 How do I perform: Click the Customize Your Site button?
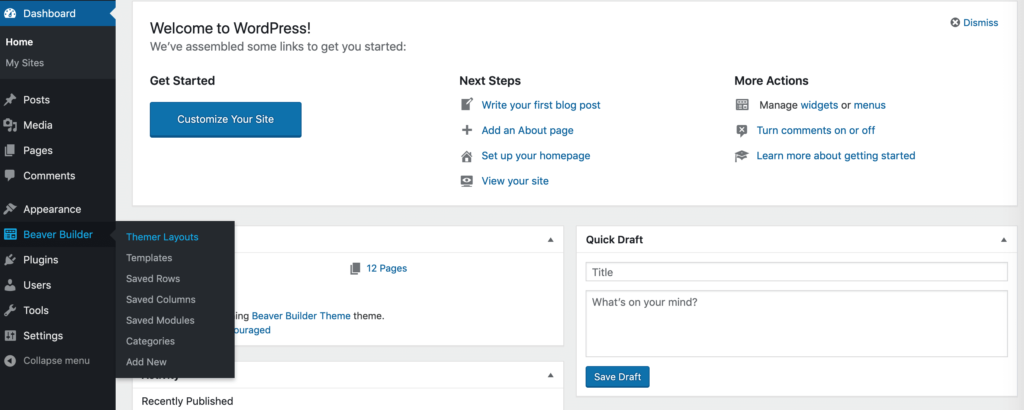225,119
